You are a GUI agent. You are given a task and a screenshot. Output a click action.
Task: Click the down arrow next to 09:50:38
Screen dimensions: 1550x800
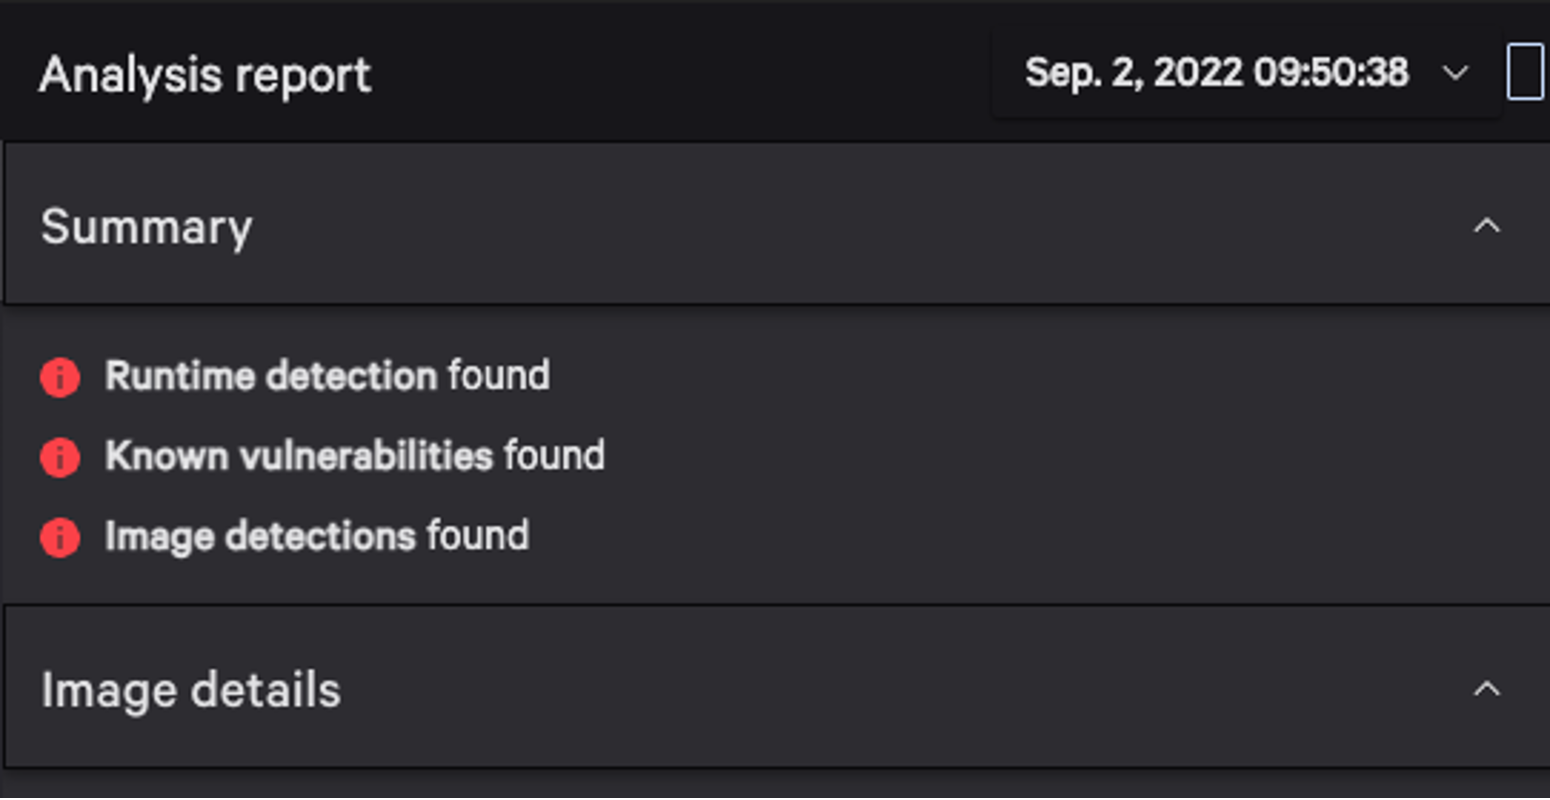pos(1456,73)
